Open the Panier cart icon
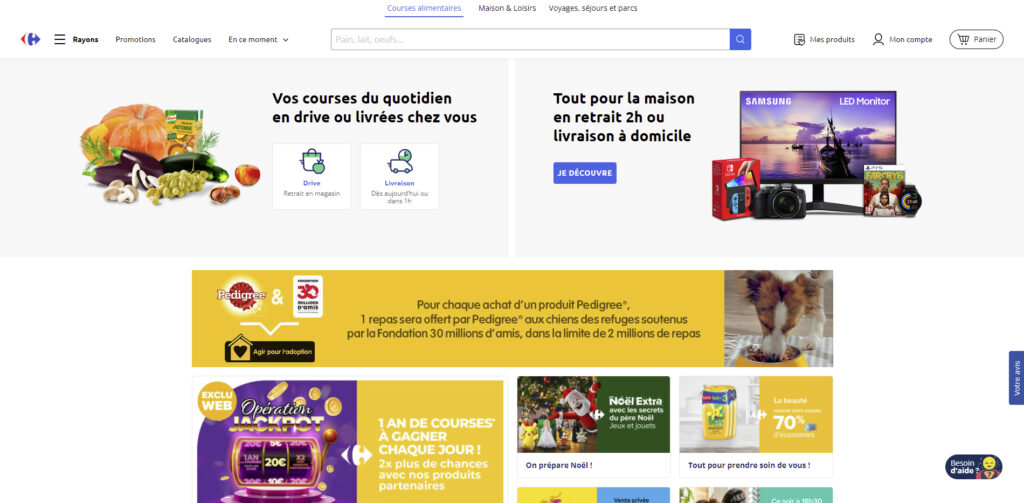The image size is (1024, 503). pyautogui.click(x=963, y=39)
